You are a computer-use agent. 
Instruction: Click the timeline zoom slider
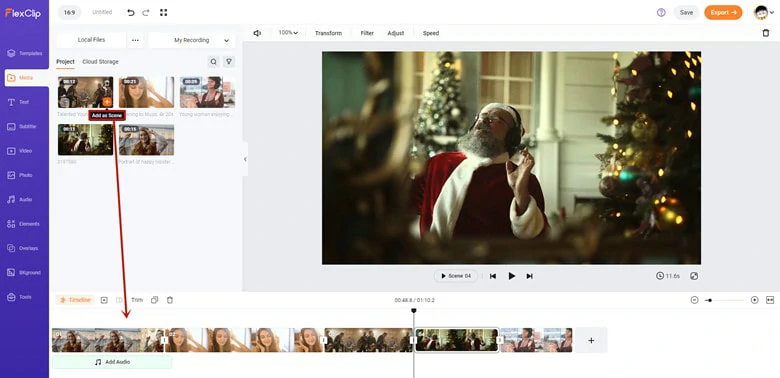click(x=725, y=300)
